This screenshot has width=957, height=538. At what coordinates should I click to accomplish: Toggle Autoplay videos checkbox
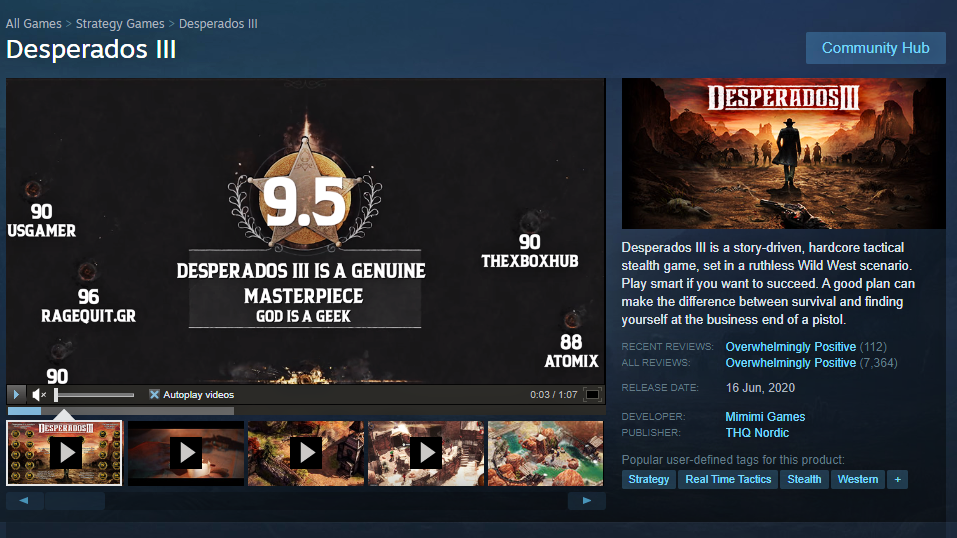coord(154,394)
